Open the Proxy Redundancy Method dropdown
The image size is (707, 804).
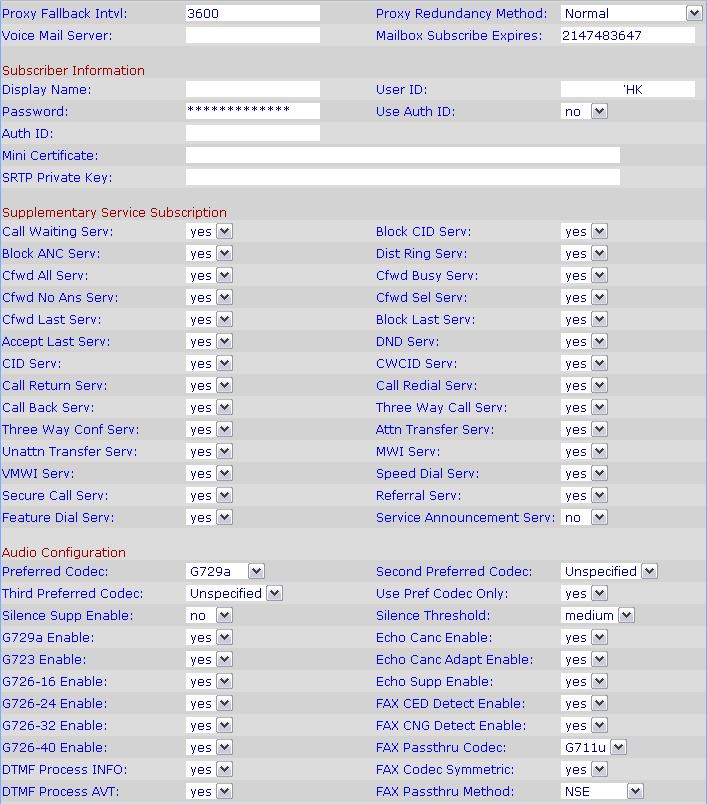[631, 13]
